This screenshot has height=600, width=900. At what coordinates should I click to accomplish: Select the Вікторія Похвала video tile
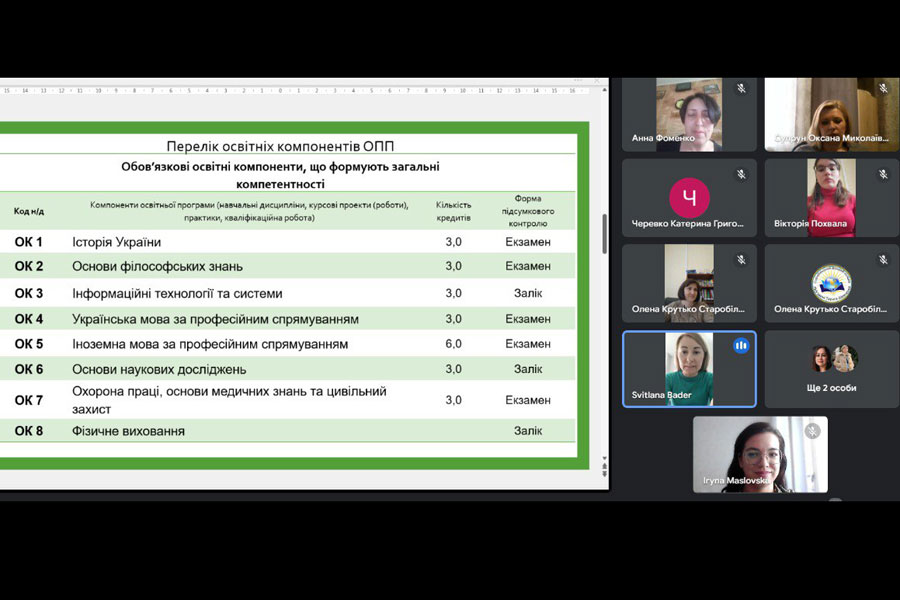tap(832, 198)
